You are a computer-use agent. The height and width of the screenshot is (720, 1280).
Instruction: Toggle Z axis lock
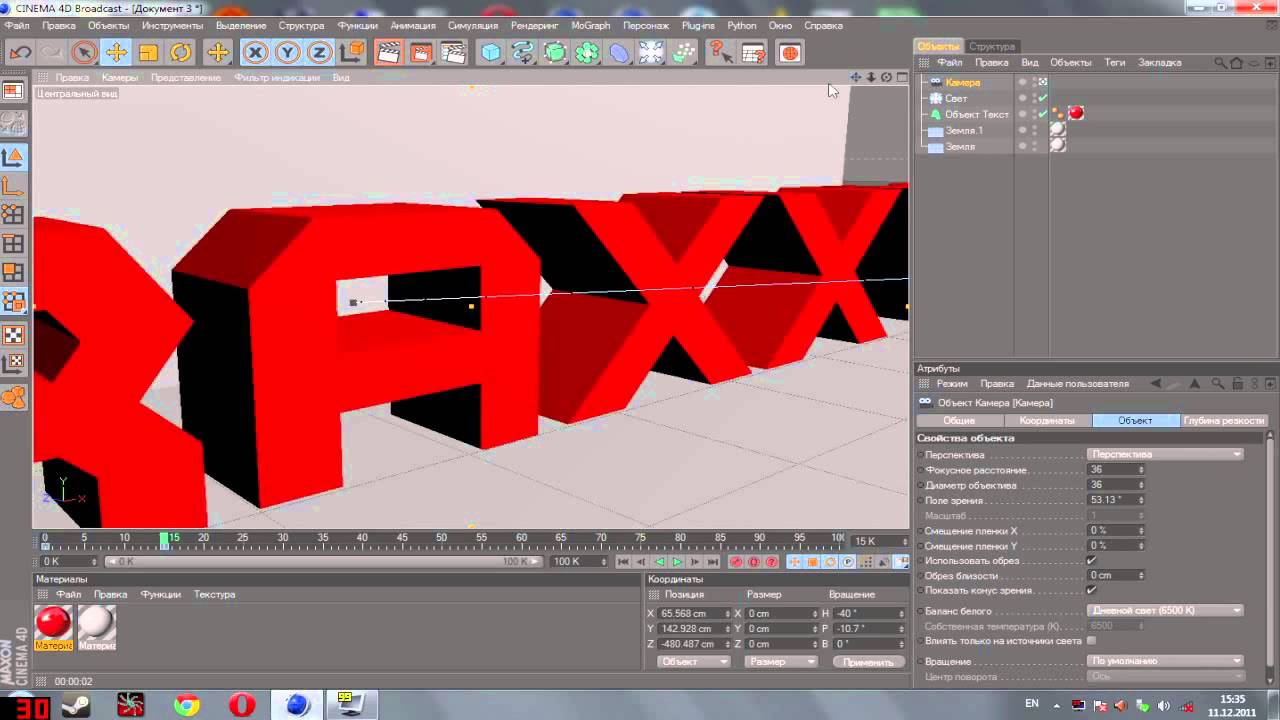coord(319,52)
